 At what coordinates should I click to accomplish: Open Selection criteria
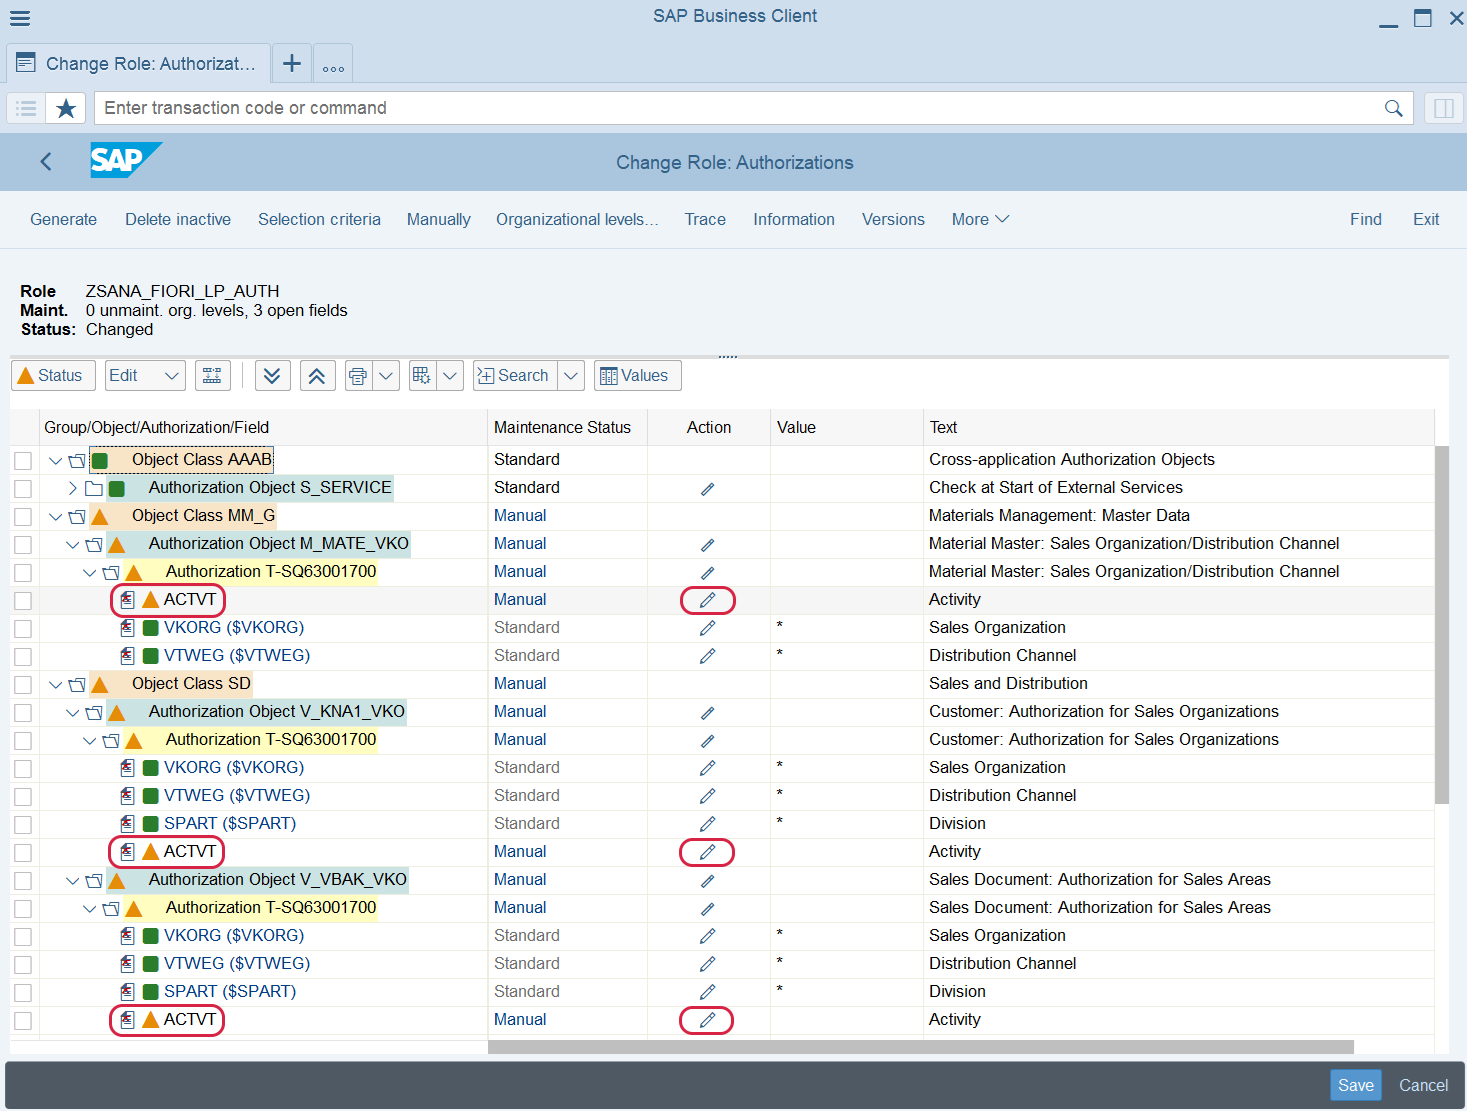point(319,220)
